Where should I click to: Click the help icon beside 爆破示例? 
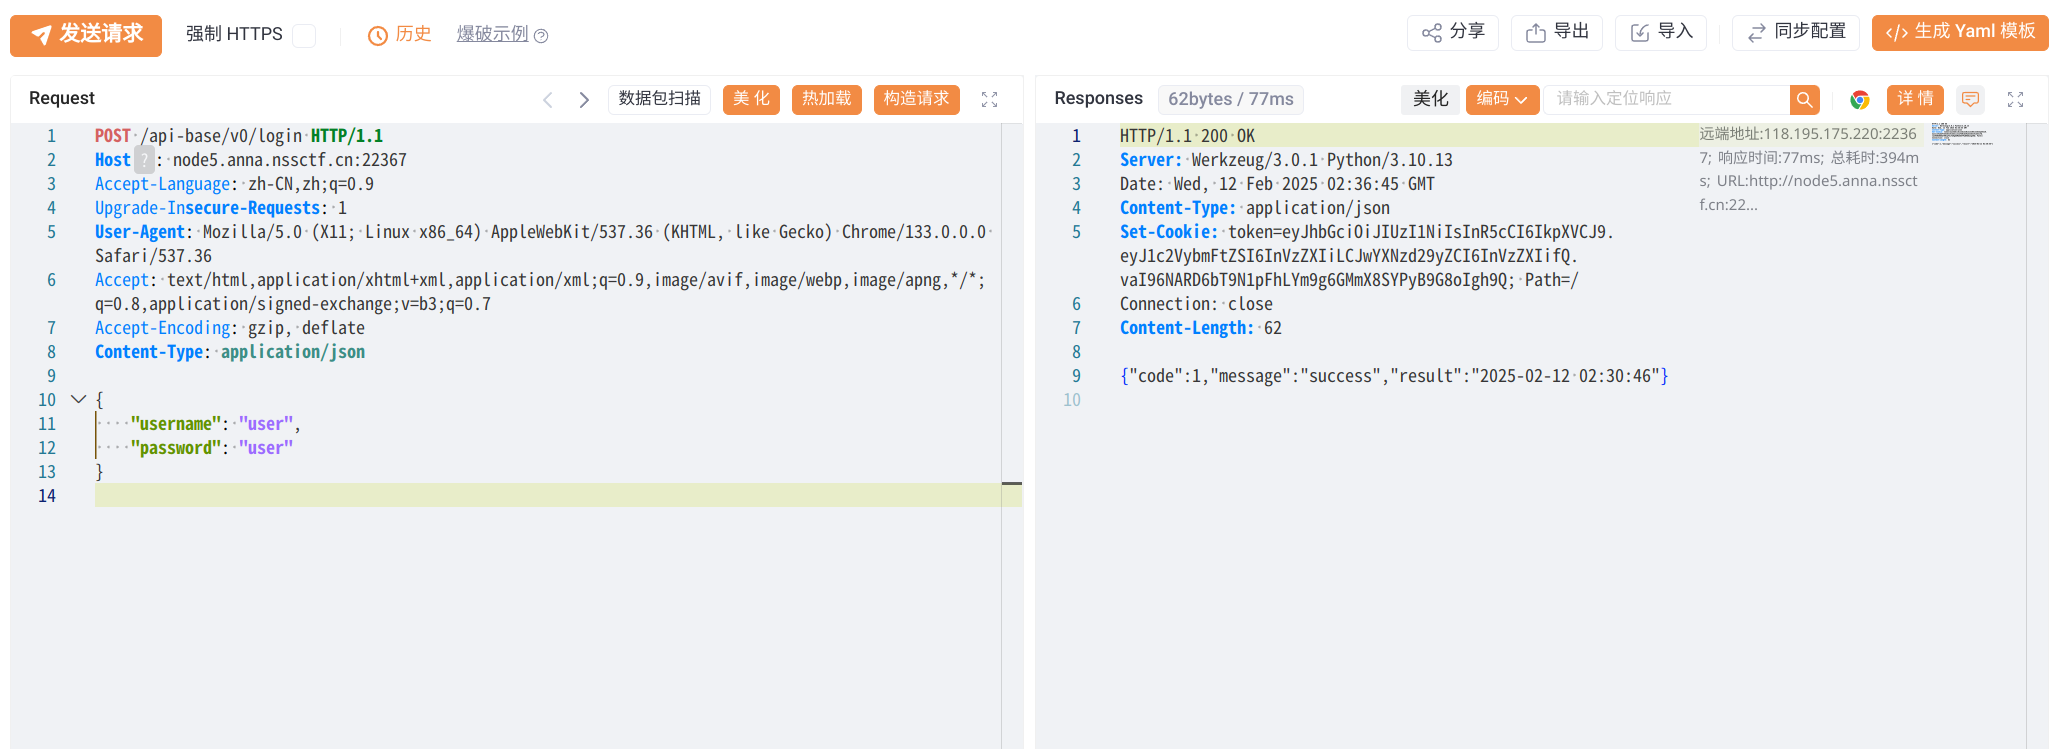point(541,36)
